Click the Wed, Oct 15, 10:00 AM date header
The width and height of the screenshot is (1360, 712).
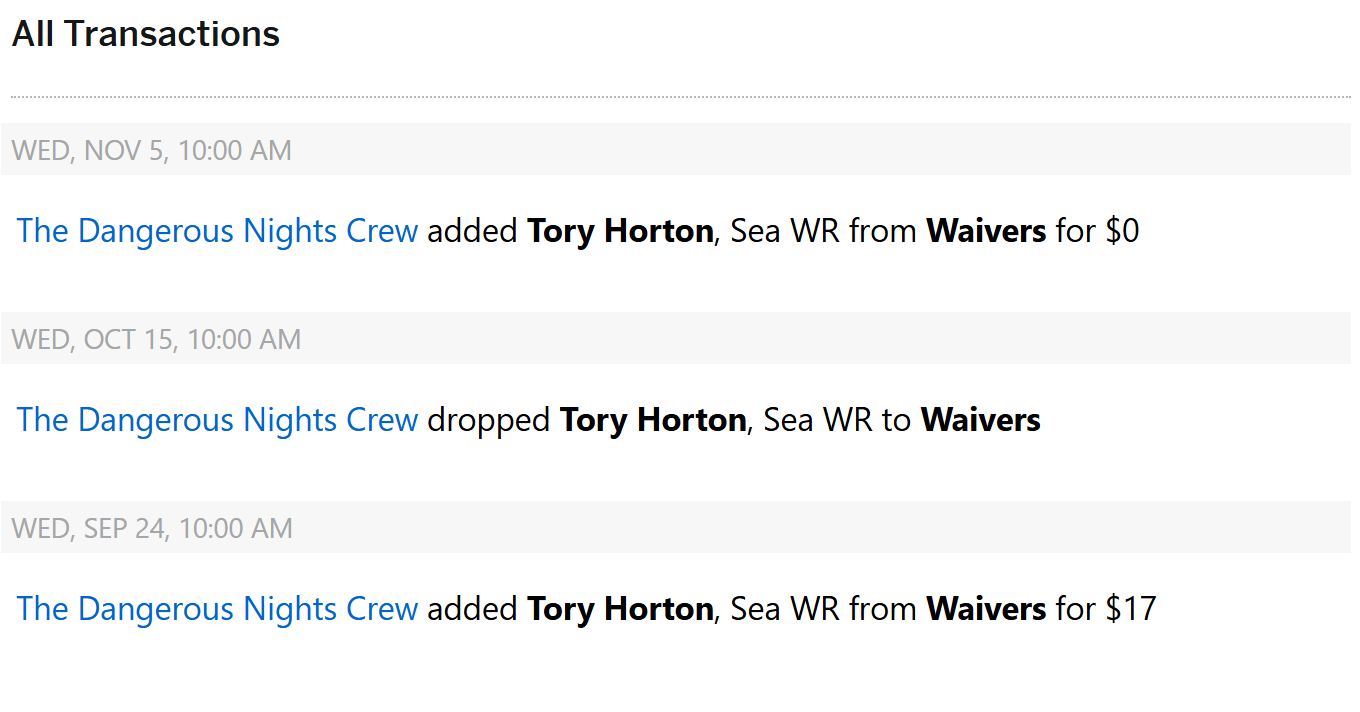point(156,340)
